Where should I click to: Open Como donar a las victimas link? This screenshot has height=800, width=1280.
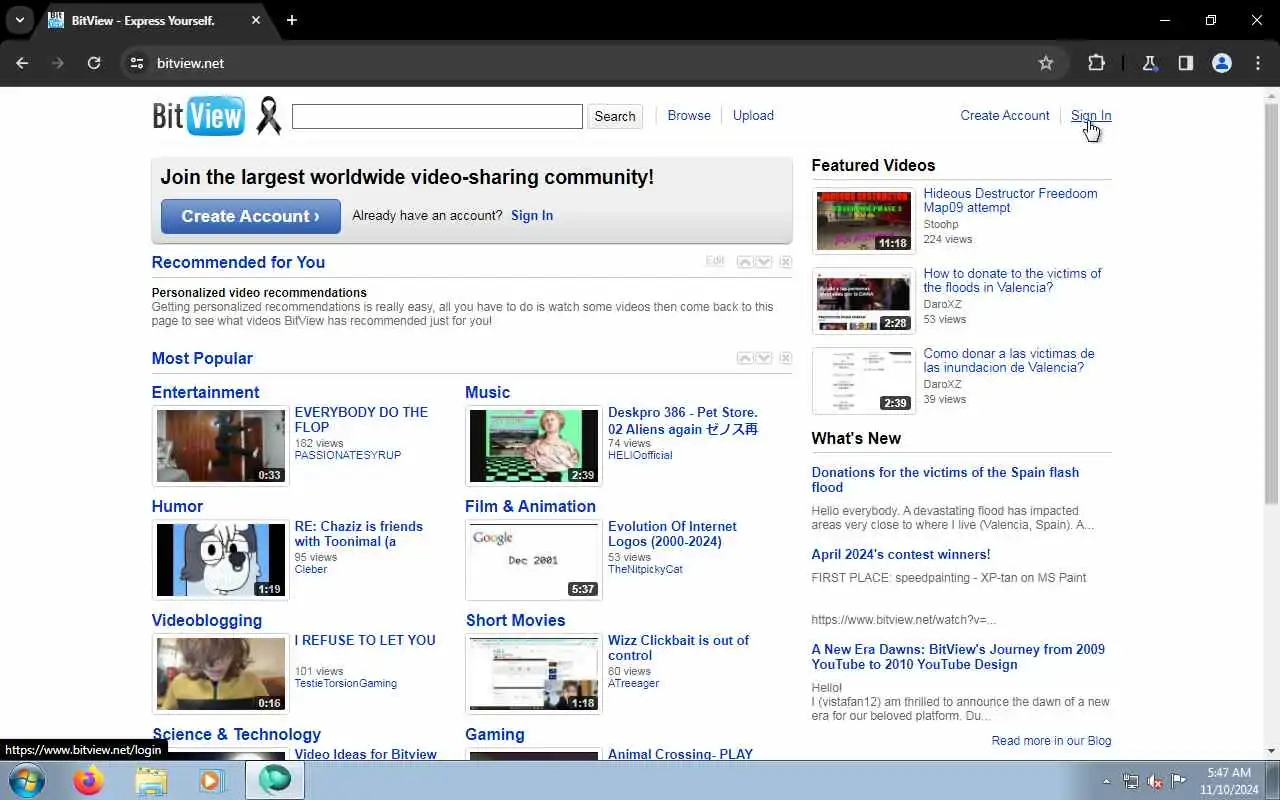pyautogui.click(x=1009, y=360)
